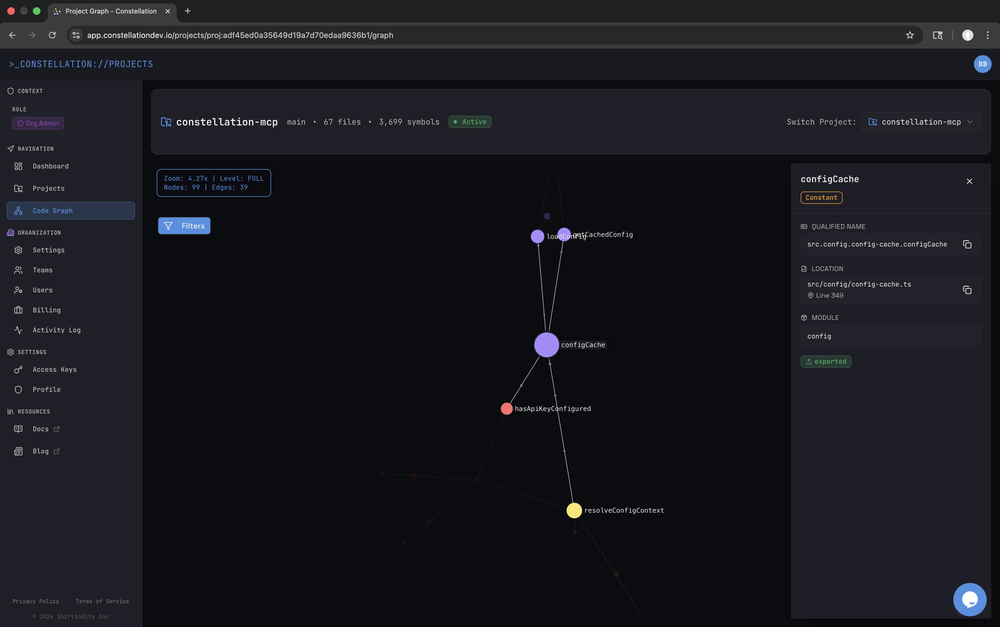Open the BB avatar account menu
The image size is (1000, 627).
point(981,62)
